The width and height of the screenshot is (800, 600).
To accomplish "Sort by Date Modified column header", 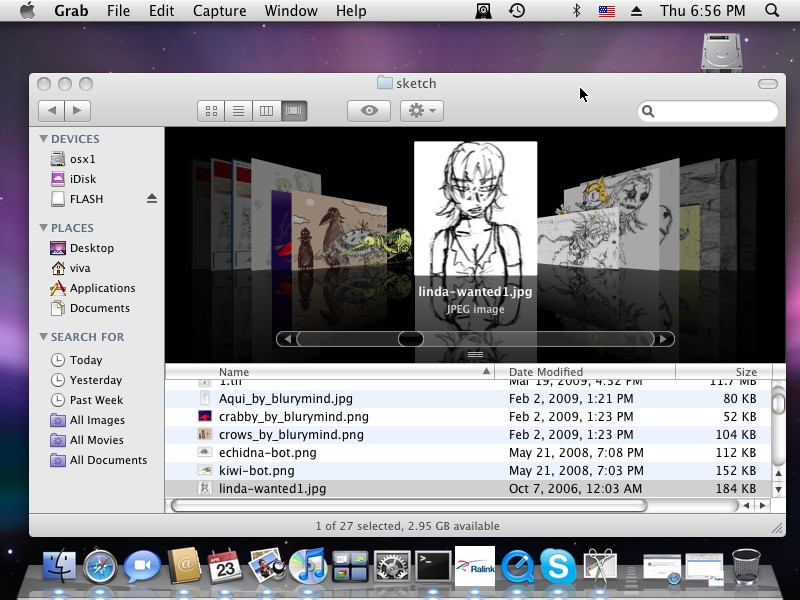I will click(x=585, y=372).
